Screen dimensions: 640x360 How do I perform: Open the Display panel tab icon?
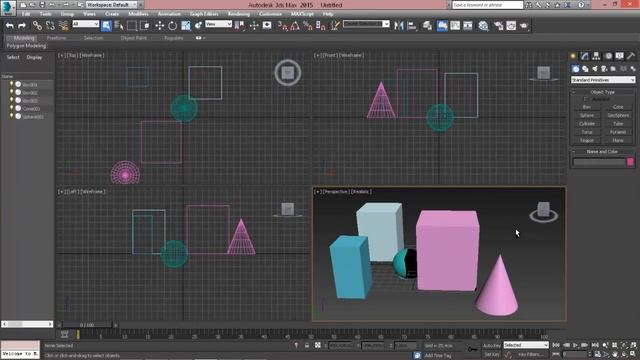click(620, 56)
